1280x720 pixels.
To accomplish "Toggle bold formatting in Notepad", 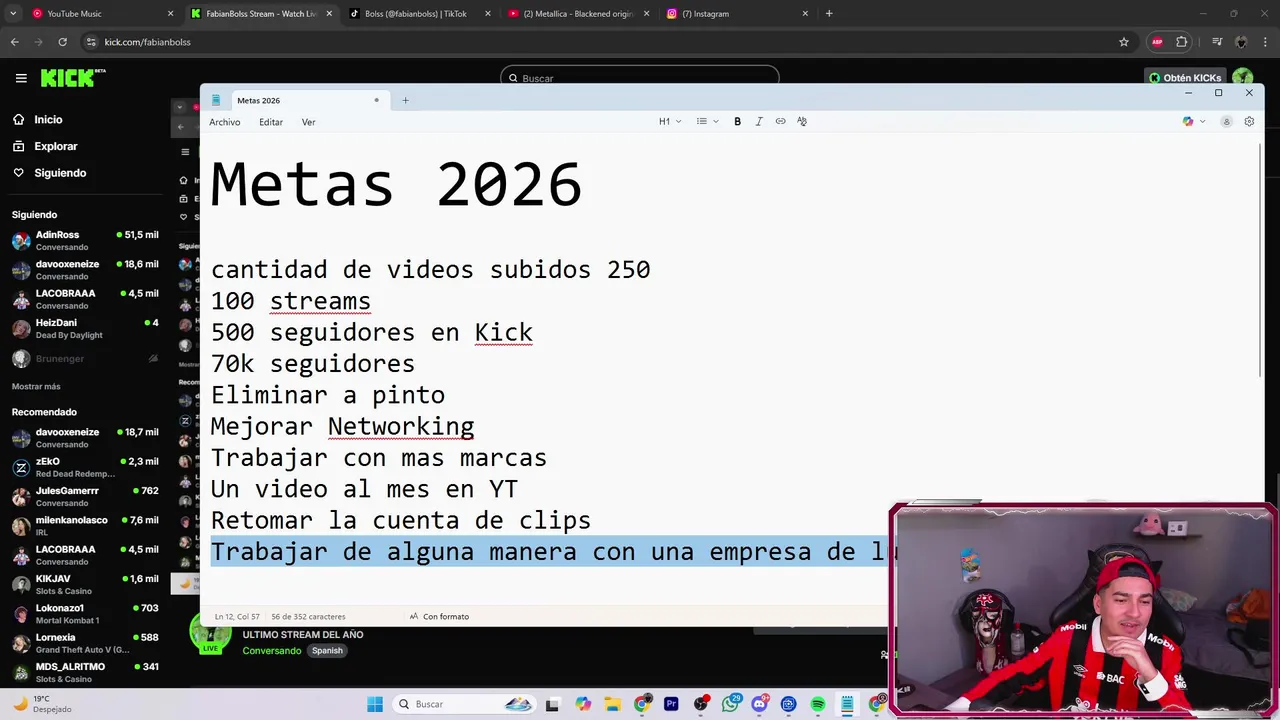I will pos(737,121).
